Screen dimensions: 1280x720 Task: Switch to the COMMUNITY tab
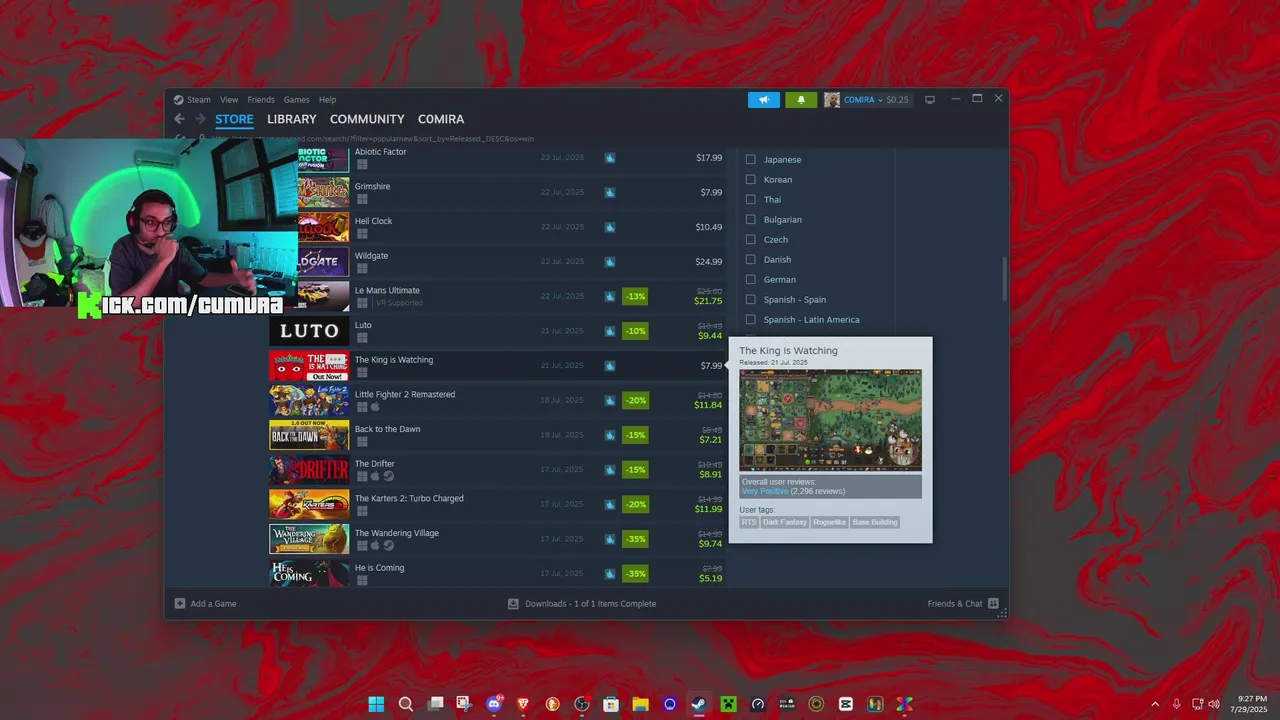pyautogui.click(x=367, y=119)
